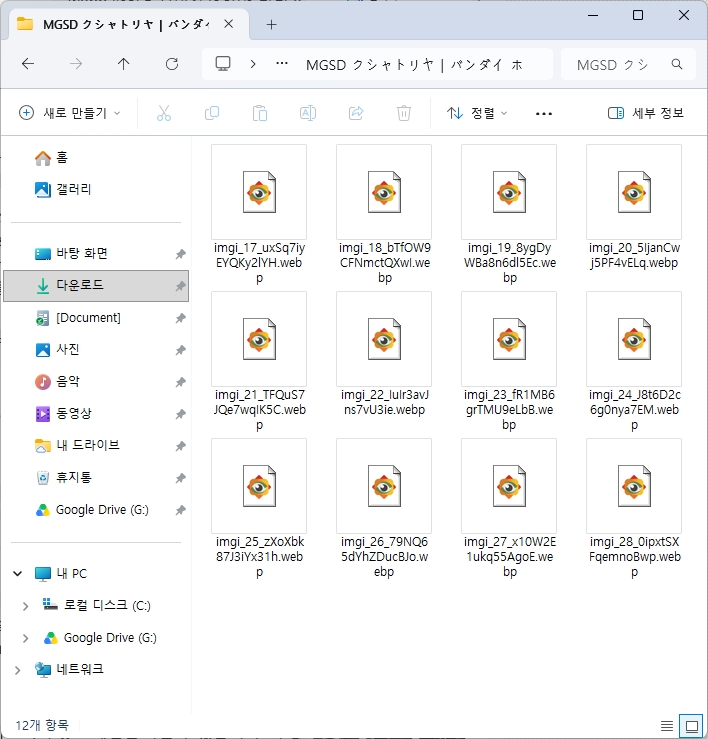Screen dimensions: 708x739
Task: Click the magnifier search icon
Action: coord(677,64)
